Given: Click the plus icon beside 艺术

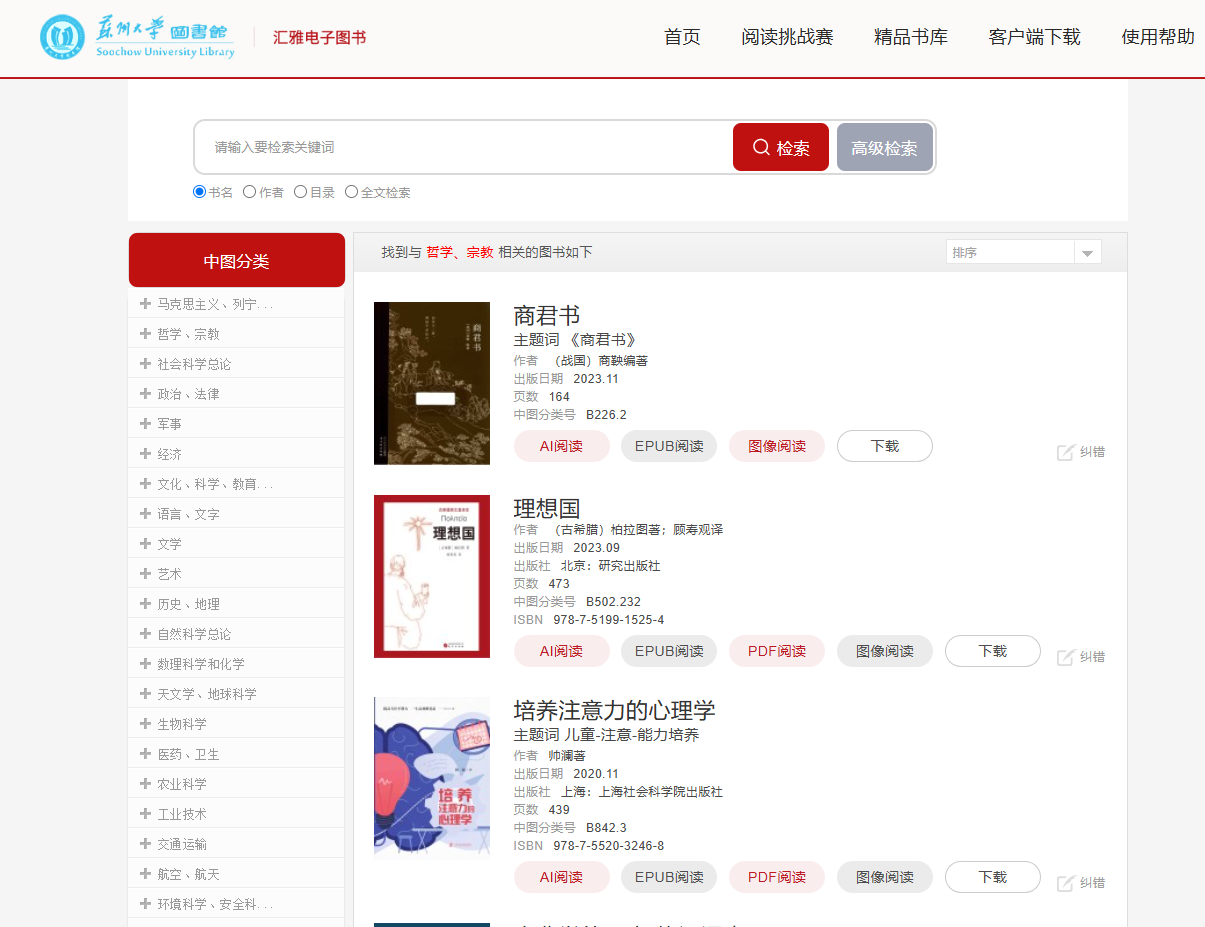Looking at the screenshot, I should pos(145,574).
